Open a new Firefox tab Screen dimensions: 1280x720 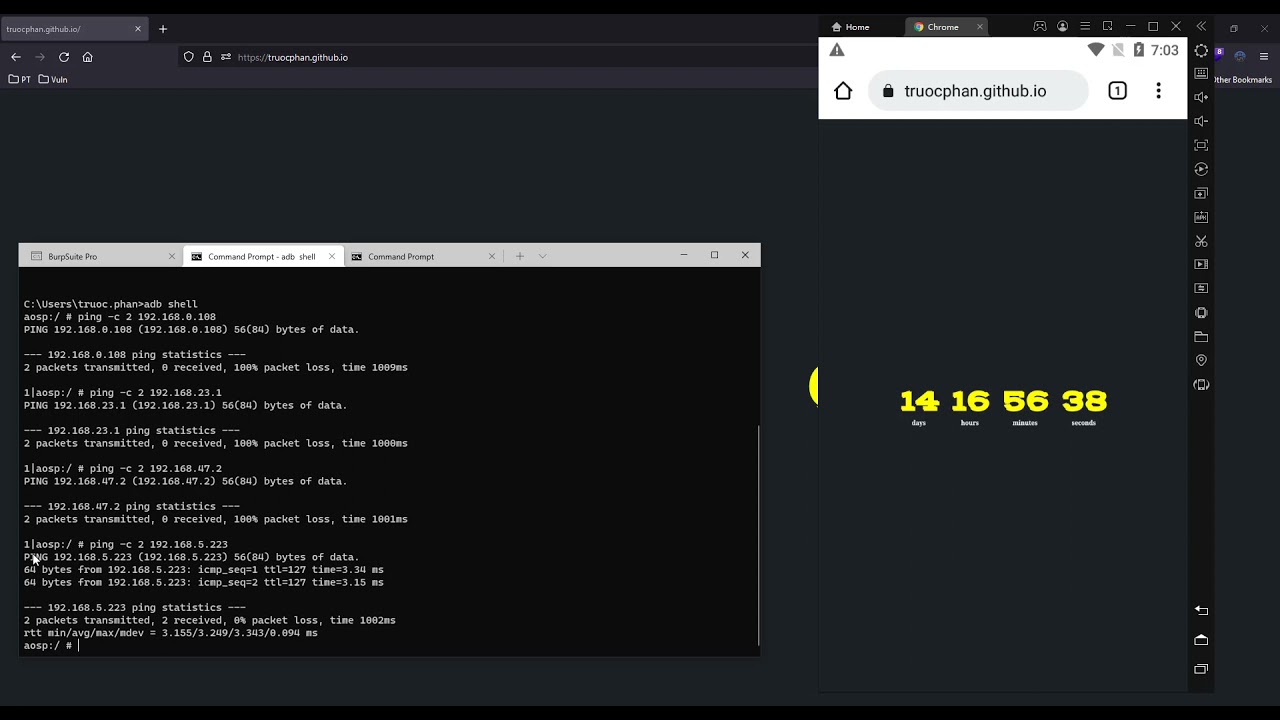pyautogui.click(x=163, y=29)
